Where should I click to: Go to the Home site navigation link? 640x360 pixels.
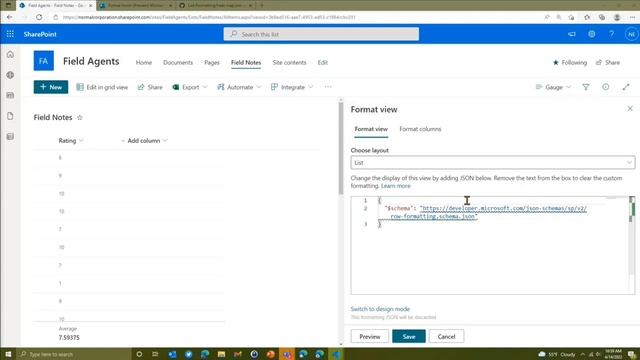(x=144, y=62)
